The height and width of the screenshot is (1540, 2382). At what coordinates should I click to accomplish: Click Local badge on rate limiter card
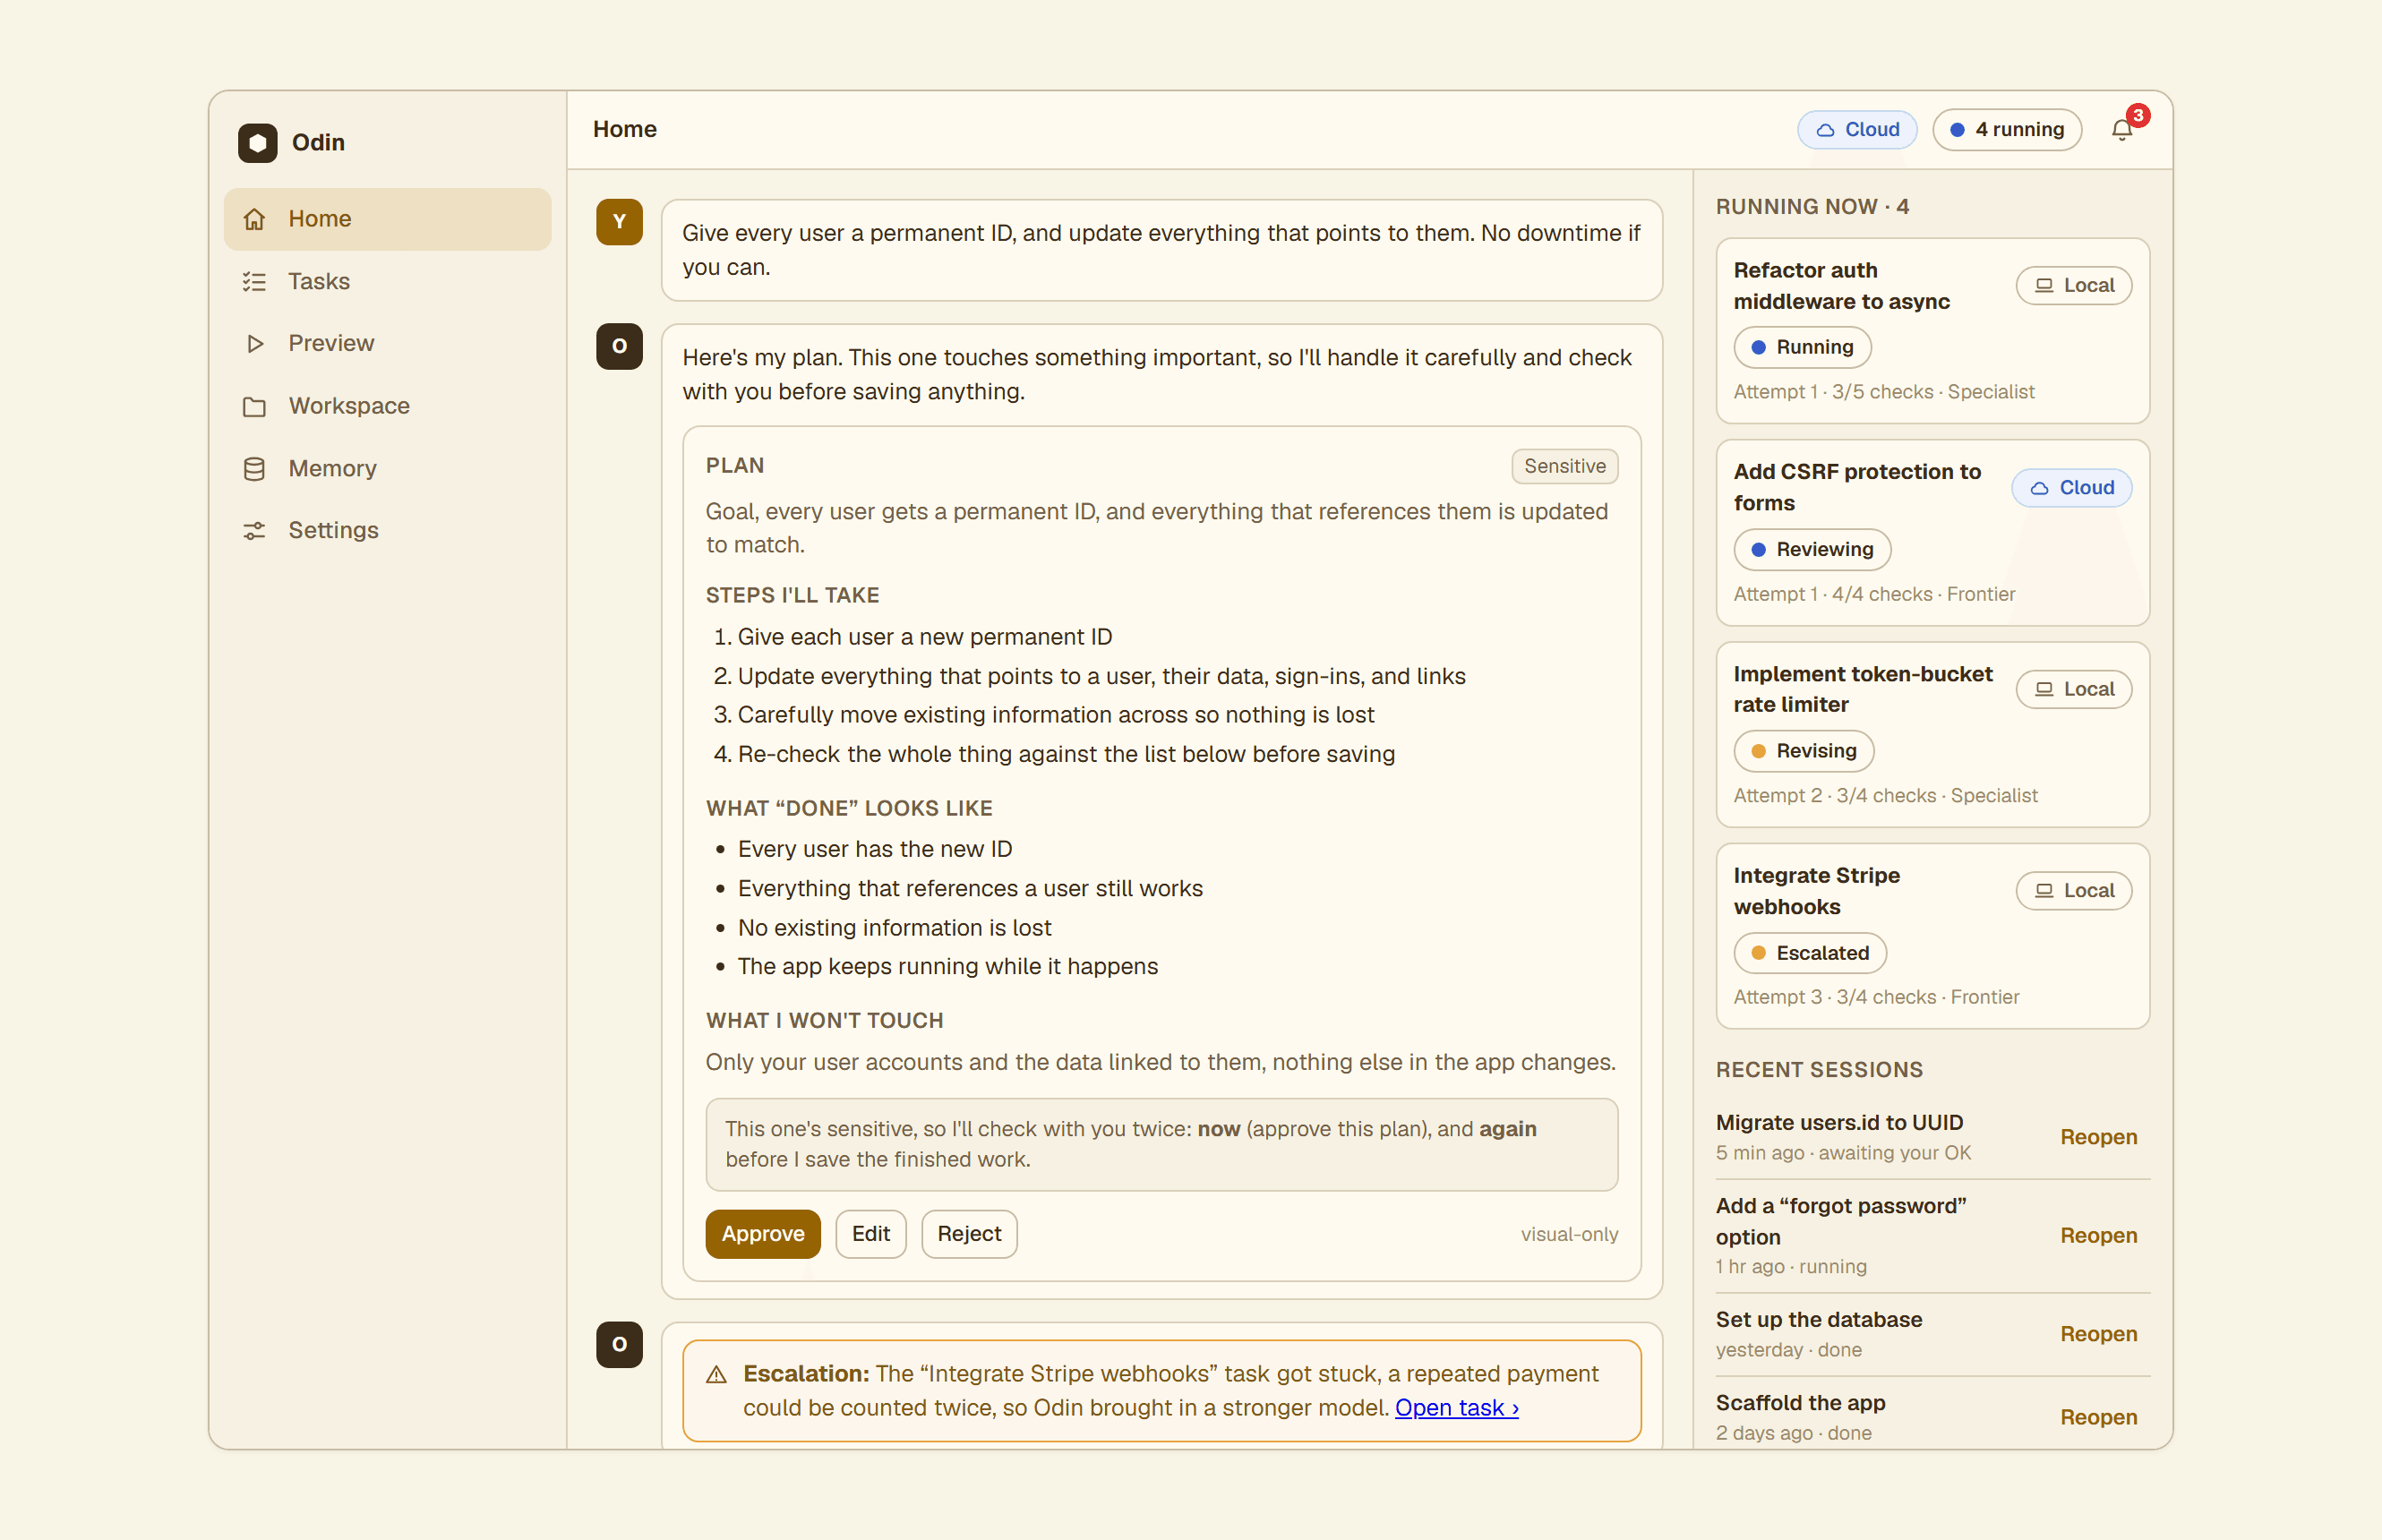(x=2073, y=690)
